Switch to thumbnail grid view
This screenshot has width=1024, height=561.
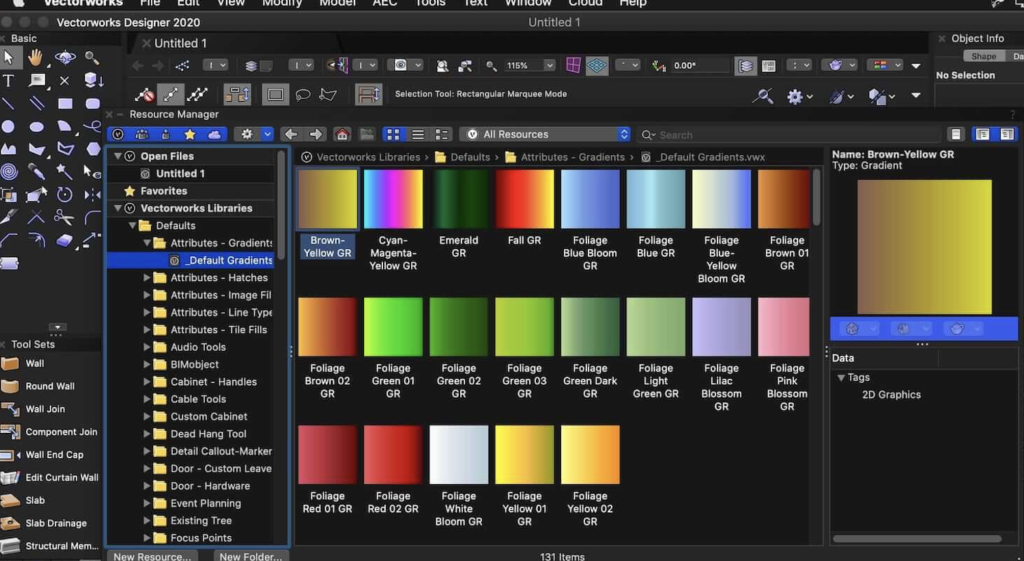click(393, 134)
